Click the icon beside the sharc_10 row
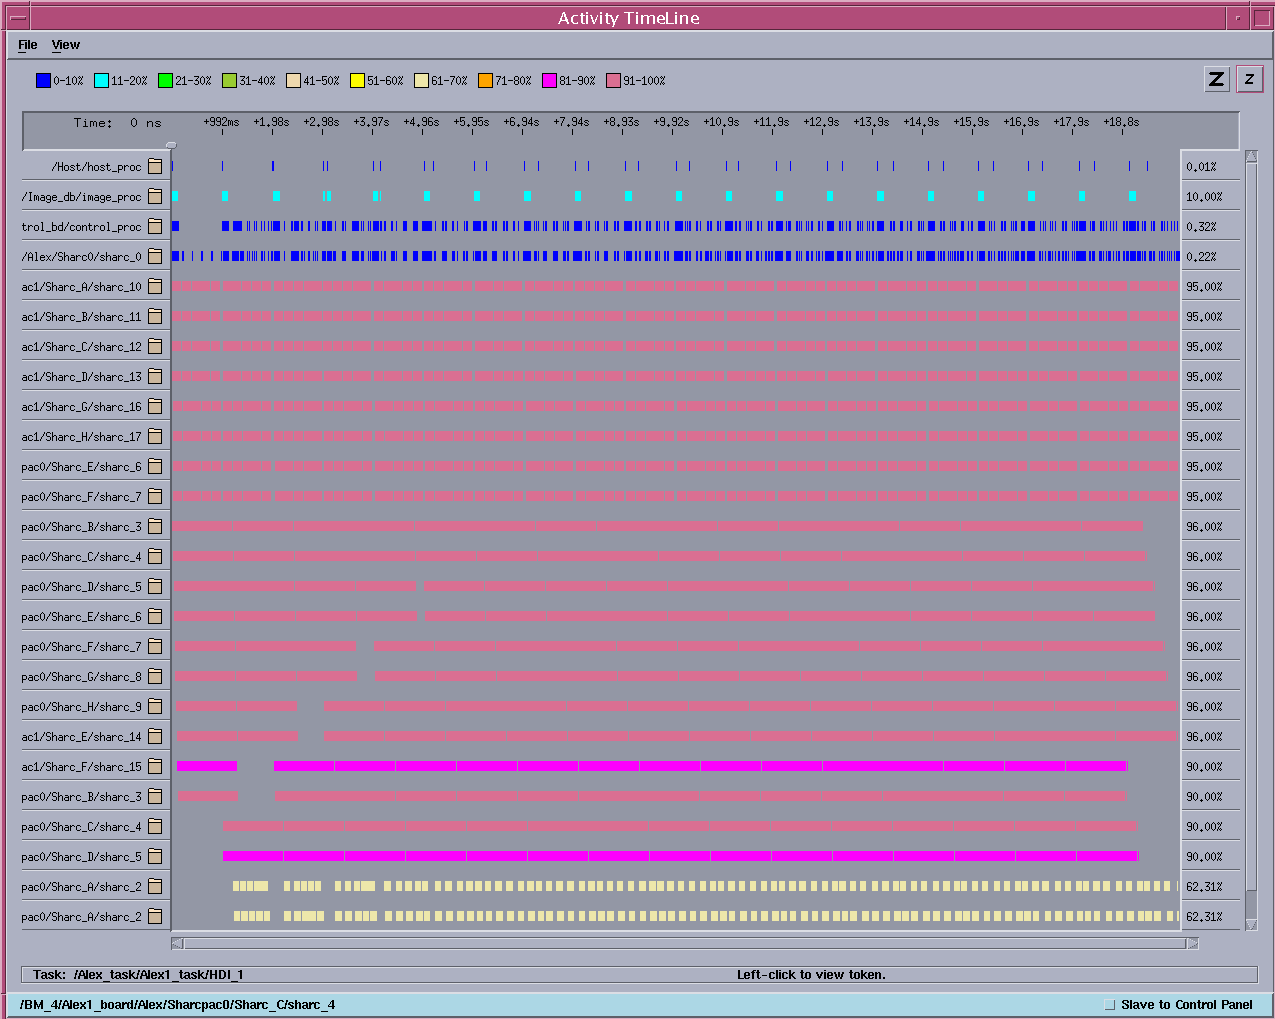This screenshot has width=1275, height=1019. (x=155, y=287)
